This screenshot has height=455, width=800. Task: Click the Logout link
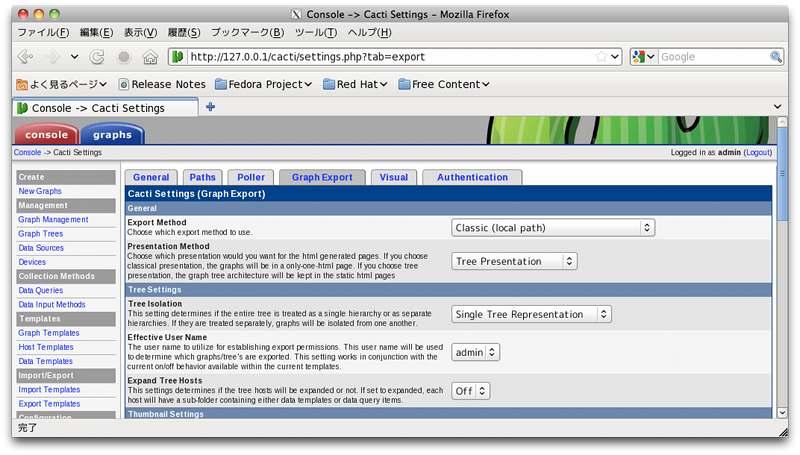tap(757, 152)
